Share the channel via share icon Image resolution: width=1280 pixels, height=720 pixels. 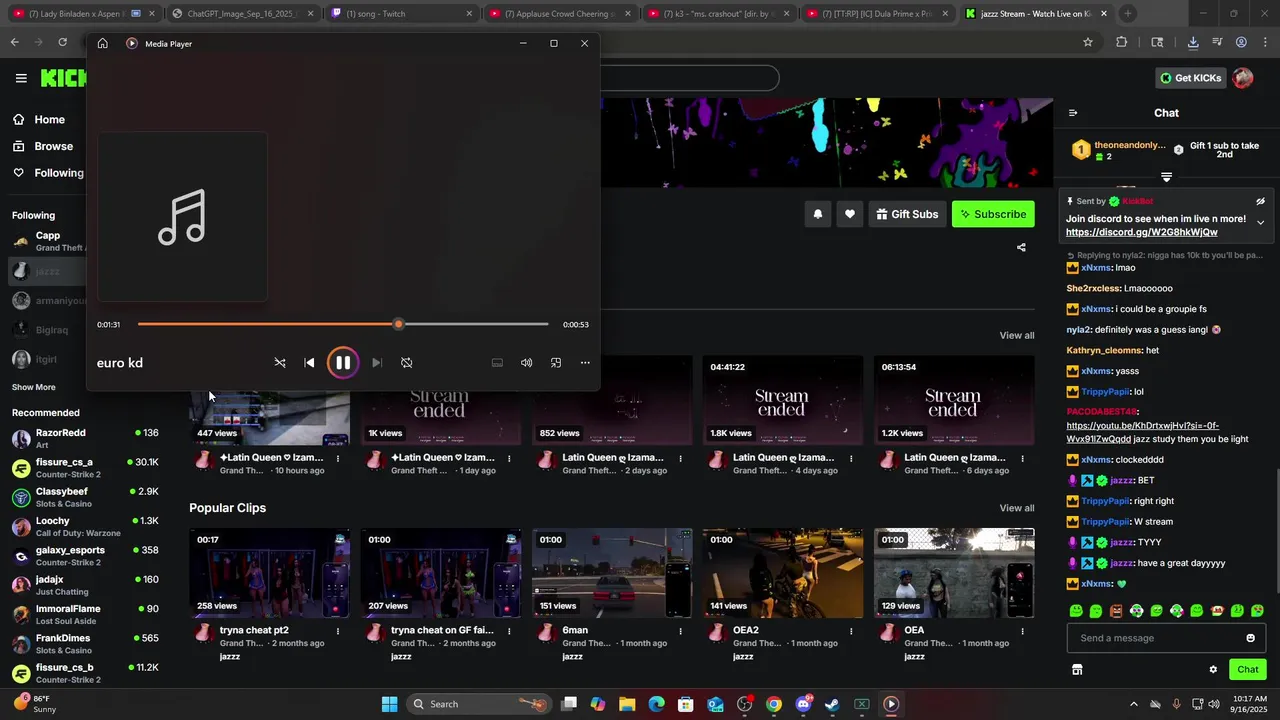[x=1021, y=247]
